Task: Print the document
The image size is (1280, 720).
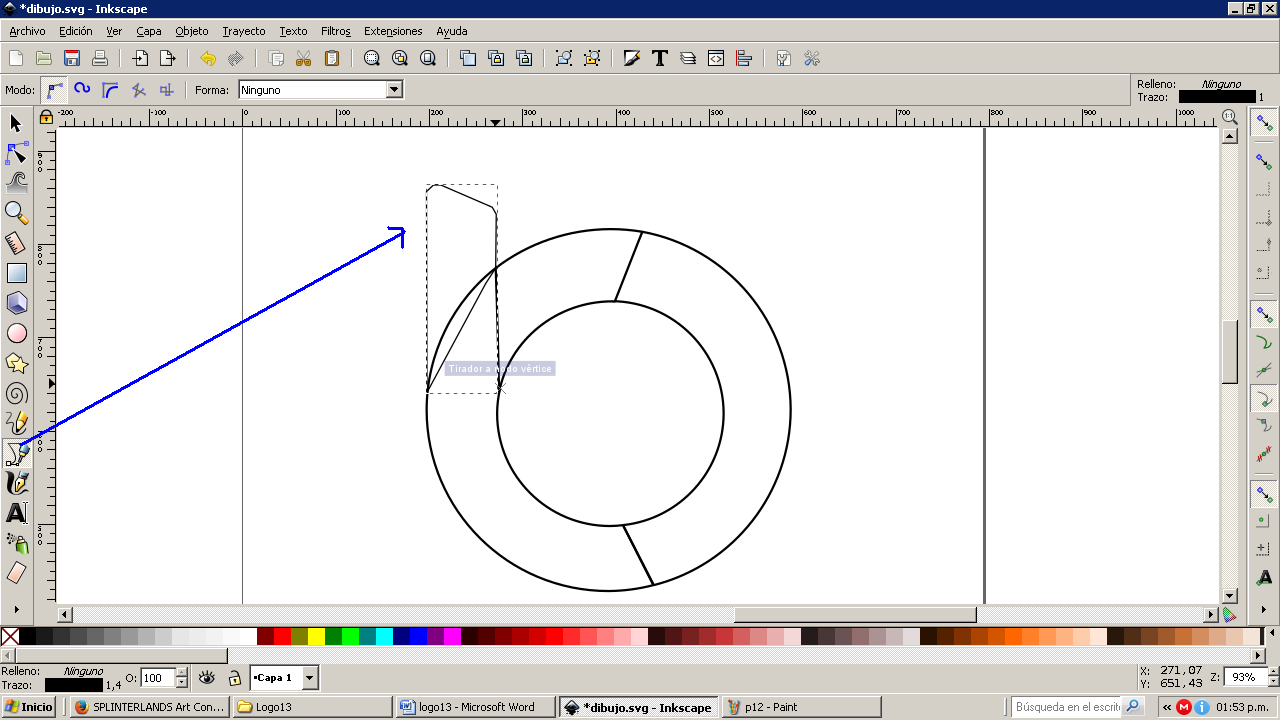Action: click(100, 58)
